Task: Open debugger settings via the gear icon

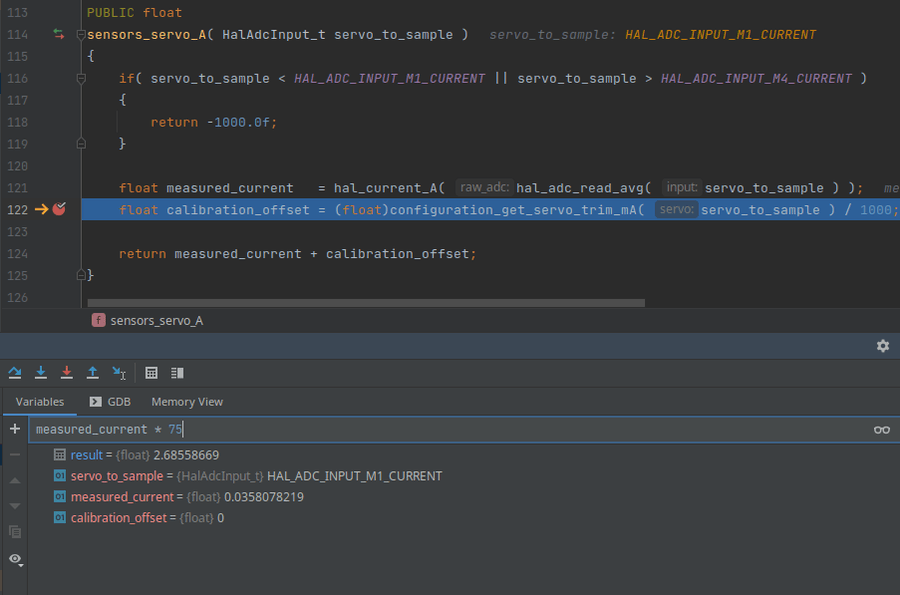Action: (882, 346)
